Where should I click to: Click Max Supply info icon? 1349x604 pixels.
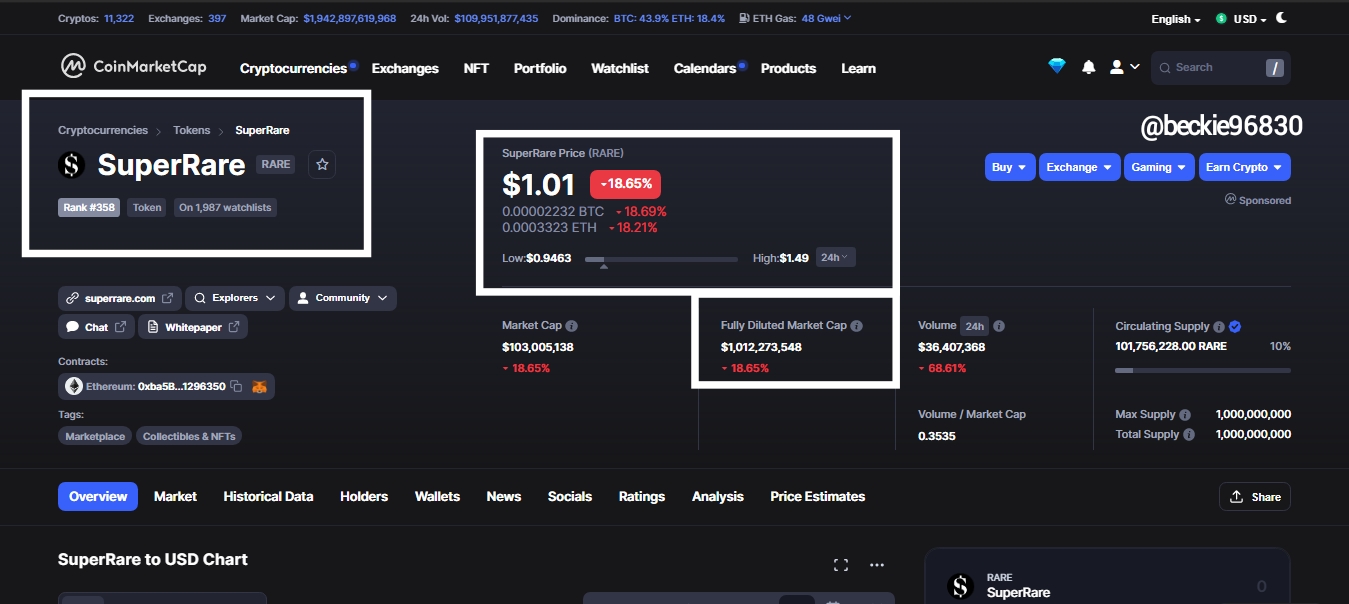[x=1185, y=415]
